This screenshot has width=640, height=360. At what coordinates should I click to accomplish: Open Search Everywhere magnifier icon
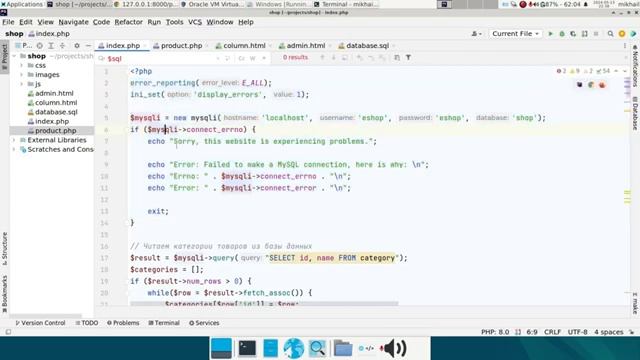click(610, 34)
